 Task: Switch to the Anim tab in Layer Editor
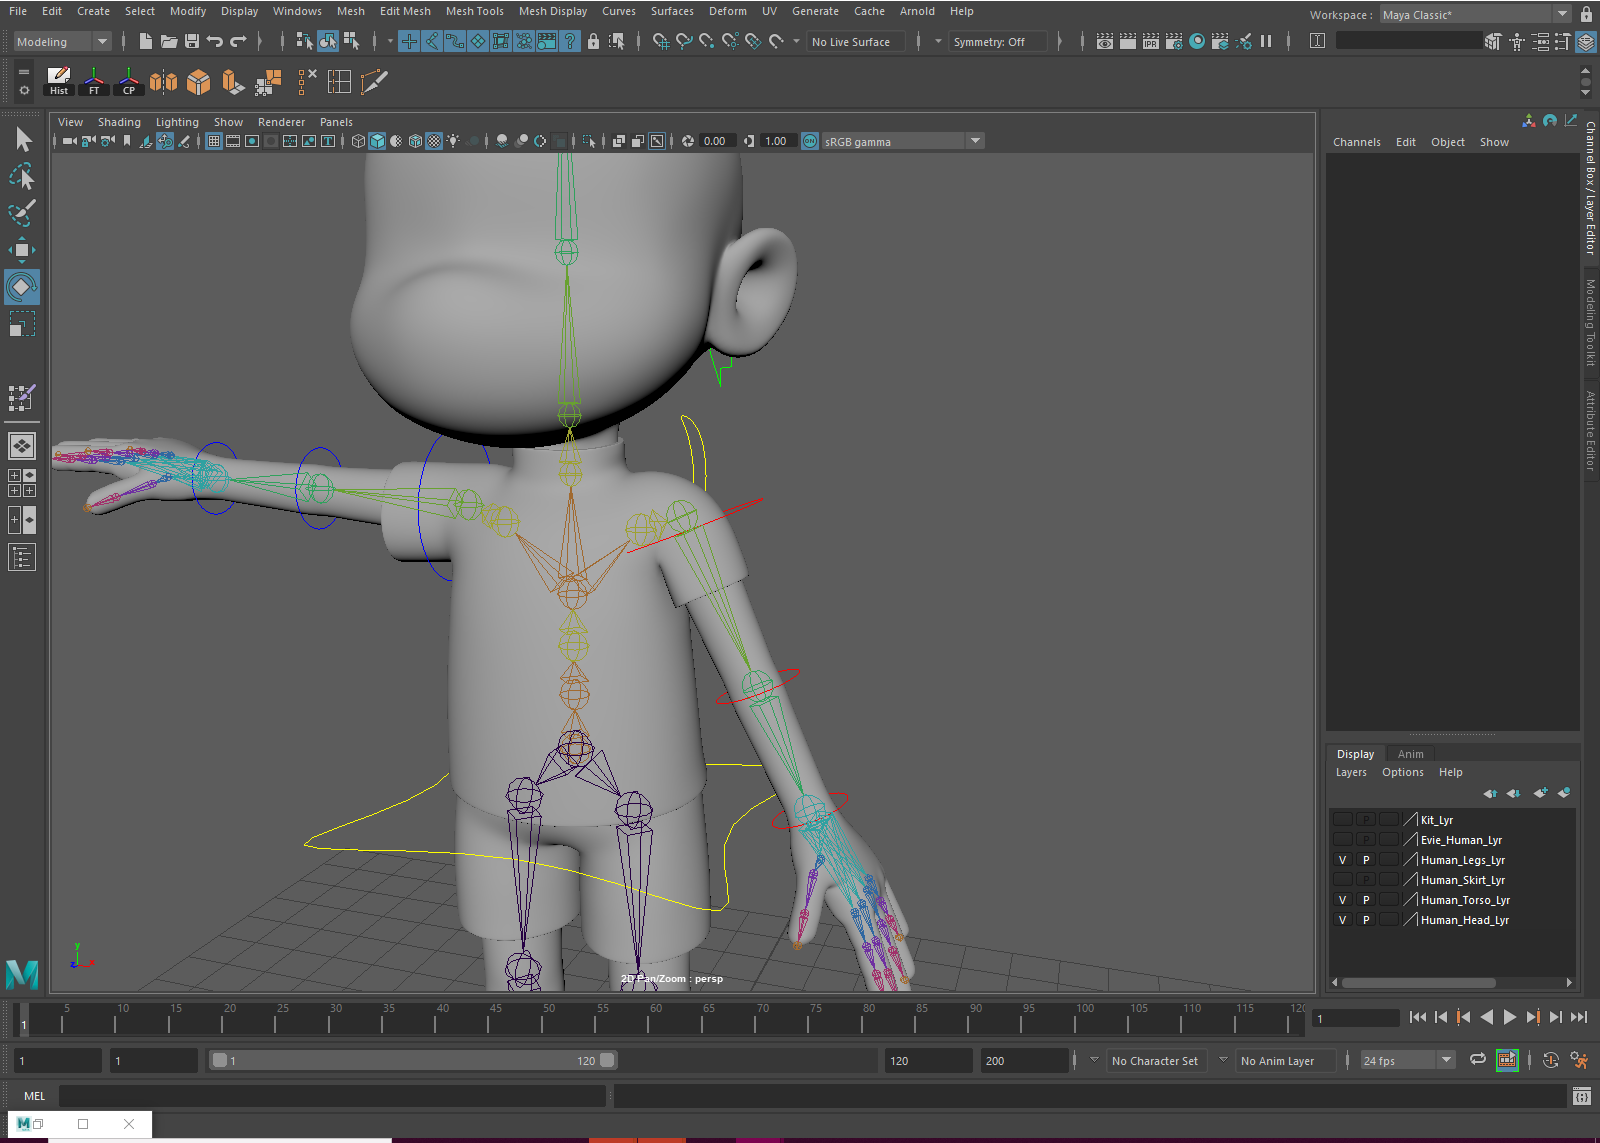coord(1410,753)
